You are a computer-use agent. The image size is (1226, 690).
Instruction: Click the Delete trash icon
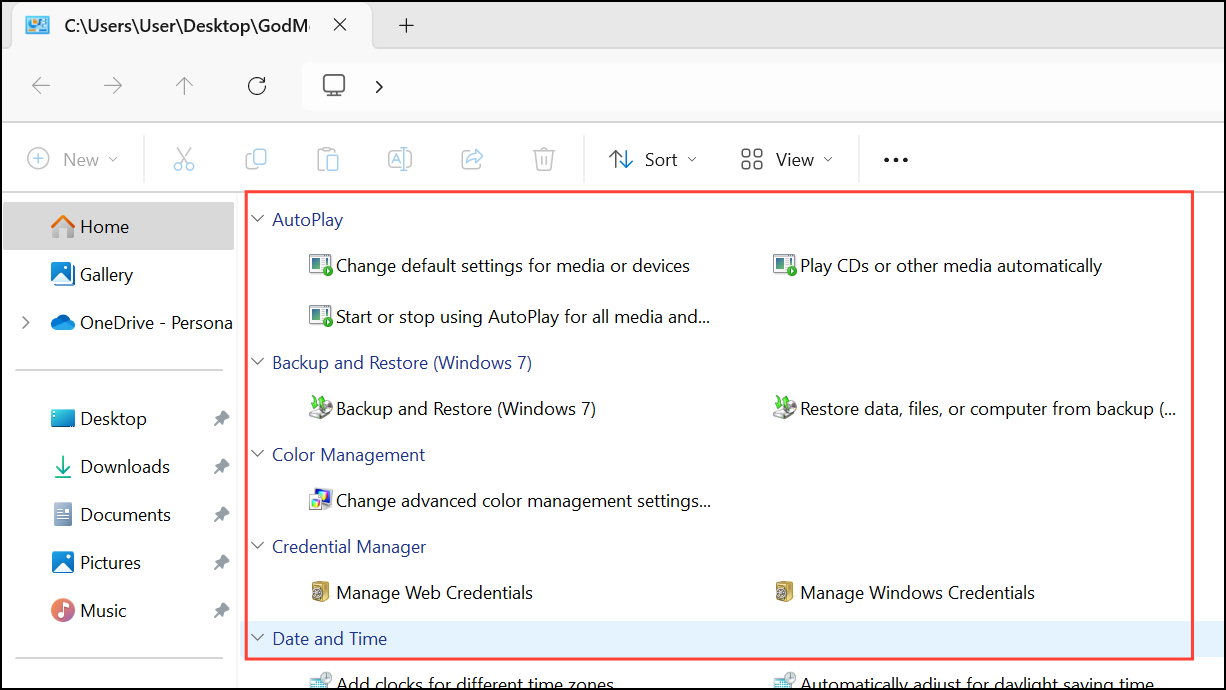click(x=544, y=159)
